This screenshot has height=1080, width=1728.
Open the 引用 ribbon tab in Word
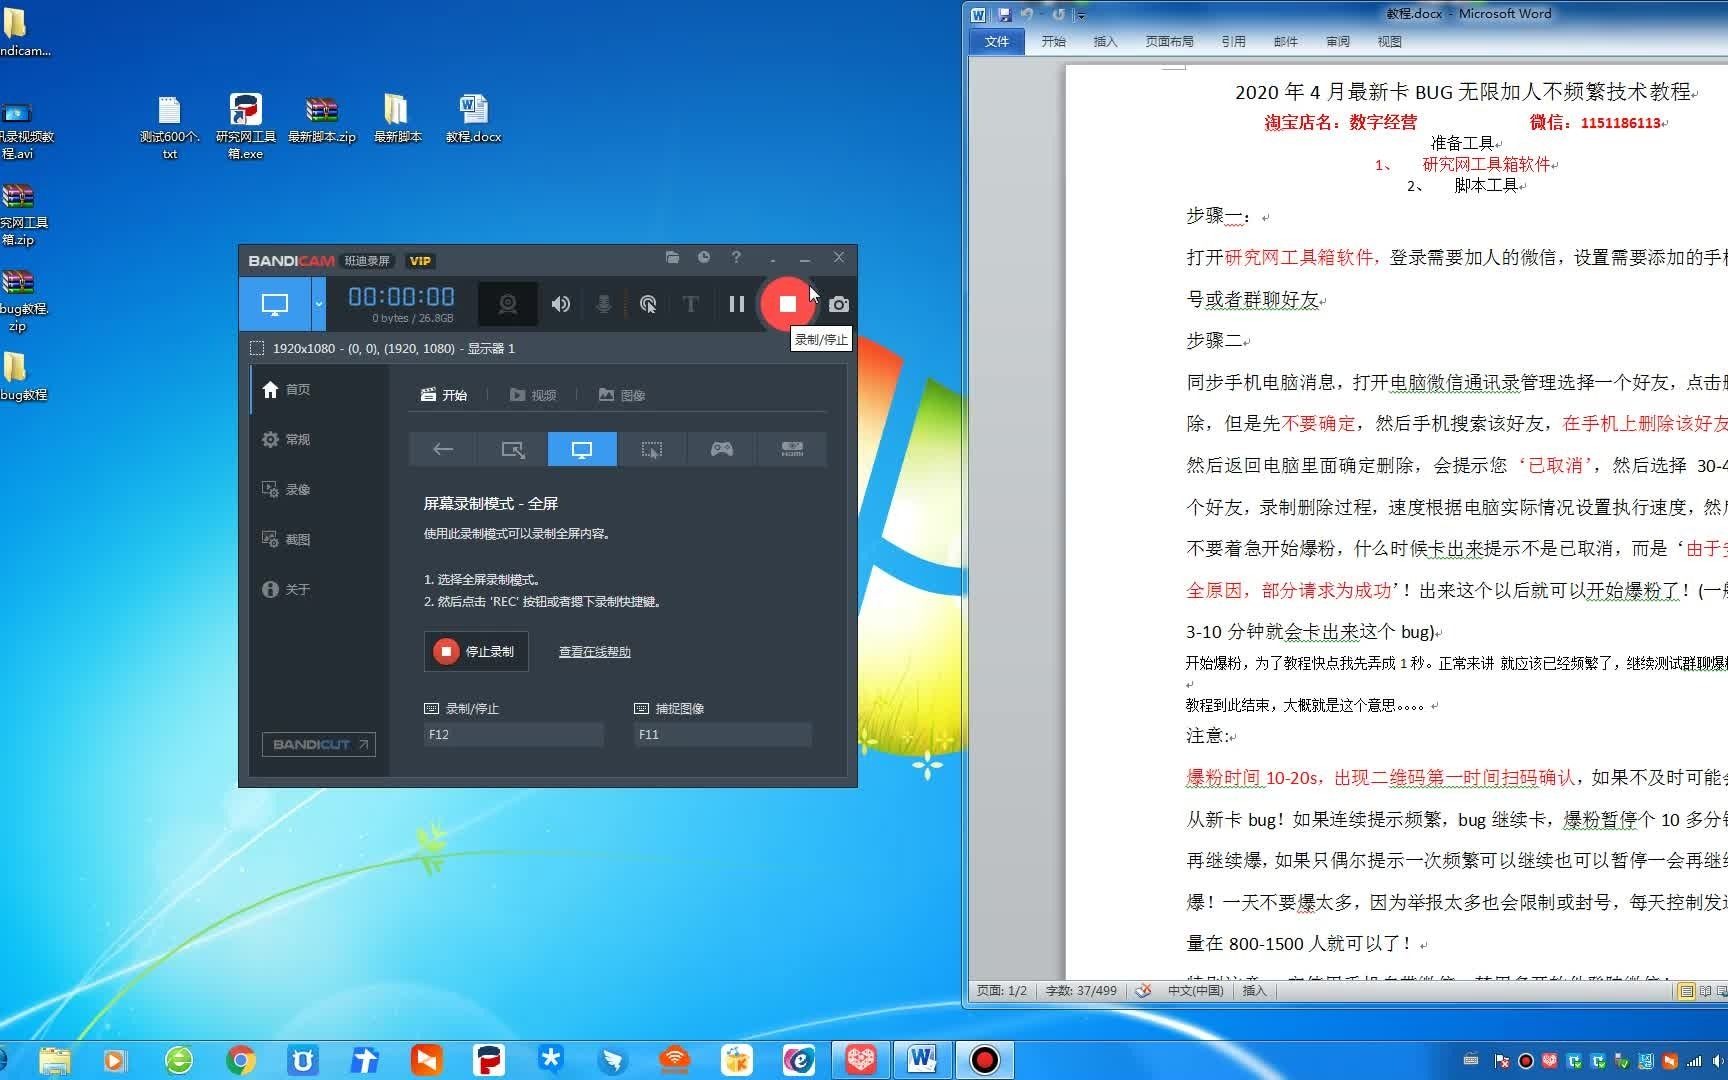tap(1233, 41)
